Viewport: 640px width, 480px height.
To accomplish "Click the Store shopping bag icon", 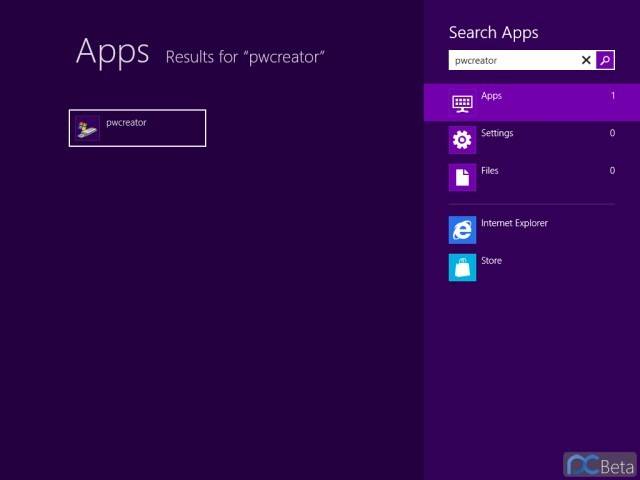I will pyautogui.click(x=462, y=267).
